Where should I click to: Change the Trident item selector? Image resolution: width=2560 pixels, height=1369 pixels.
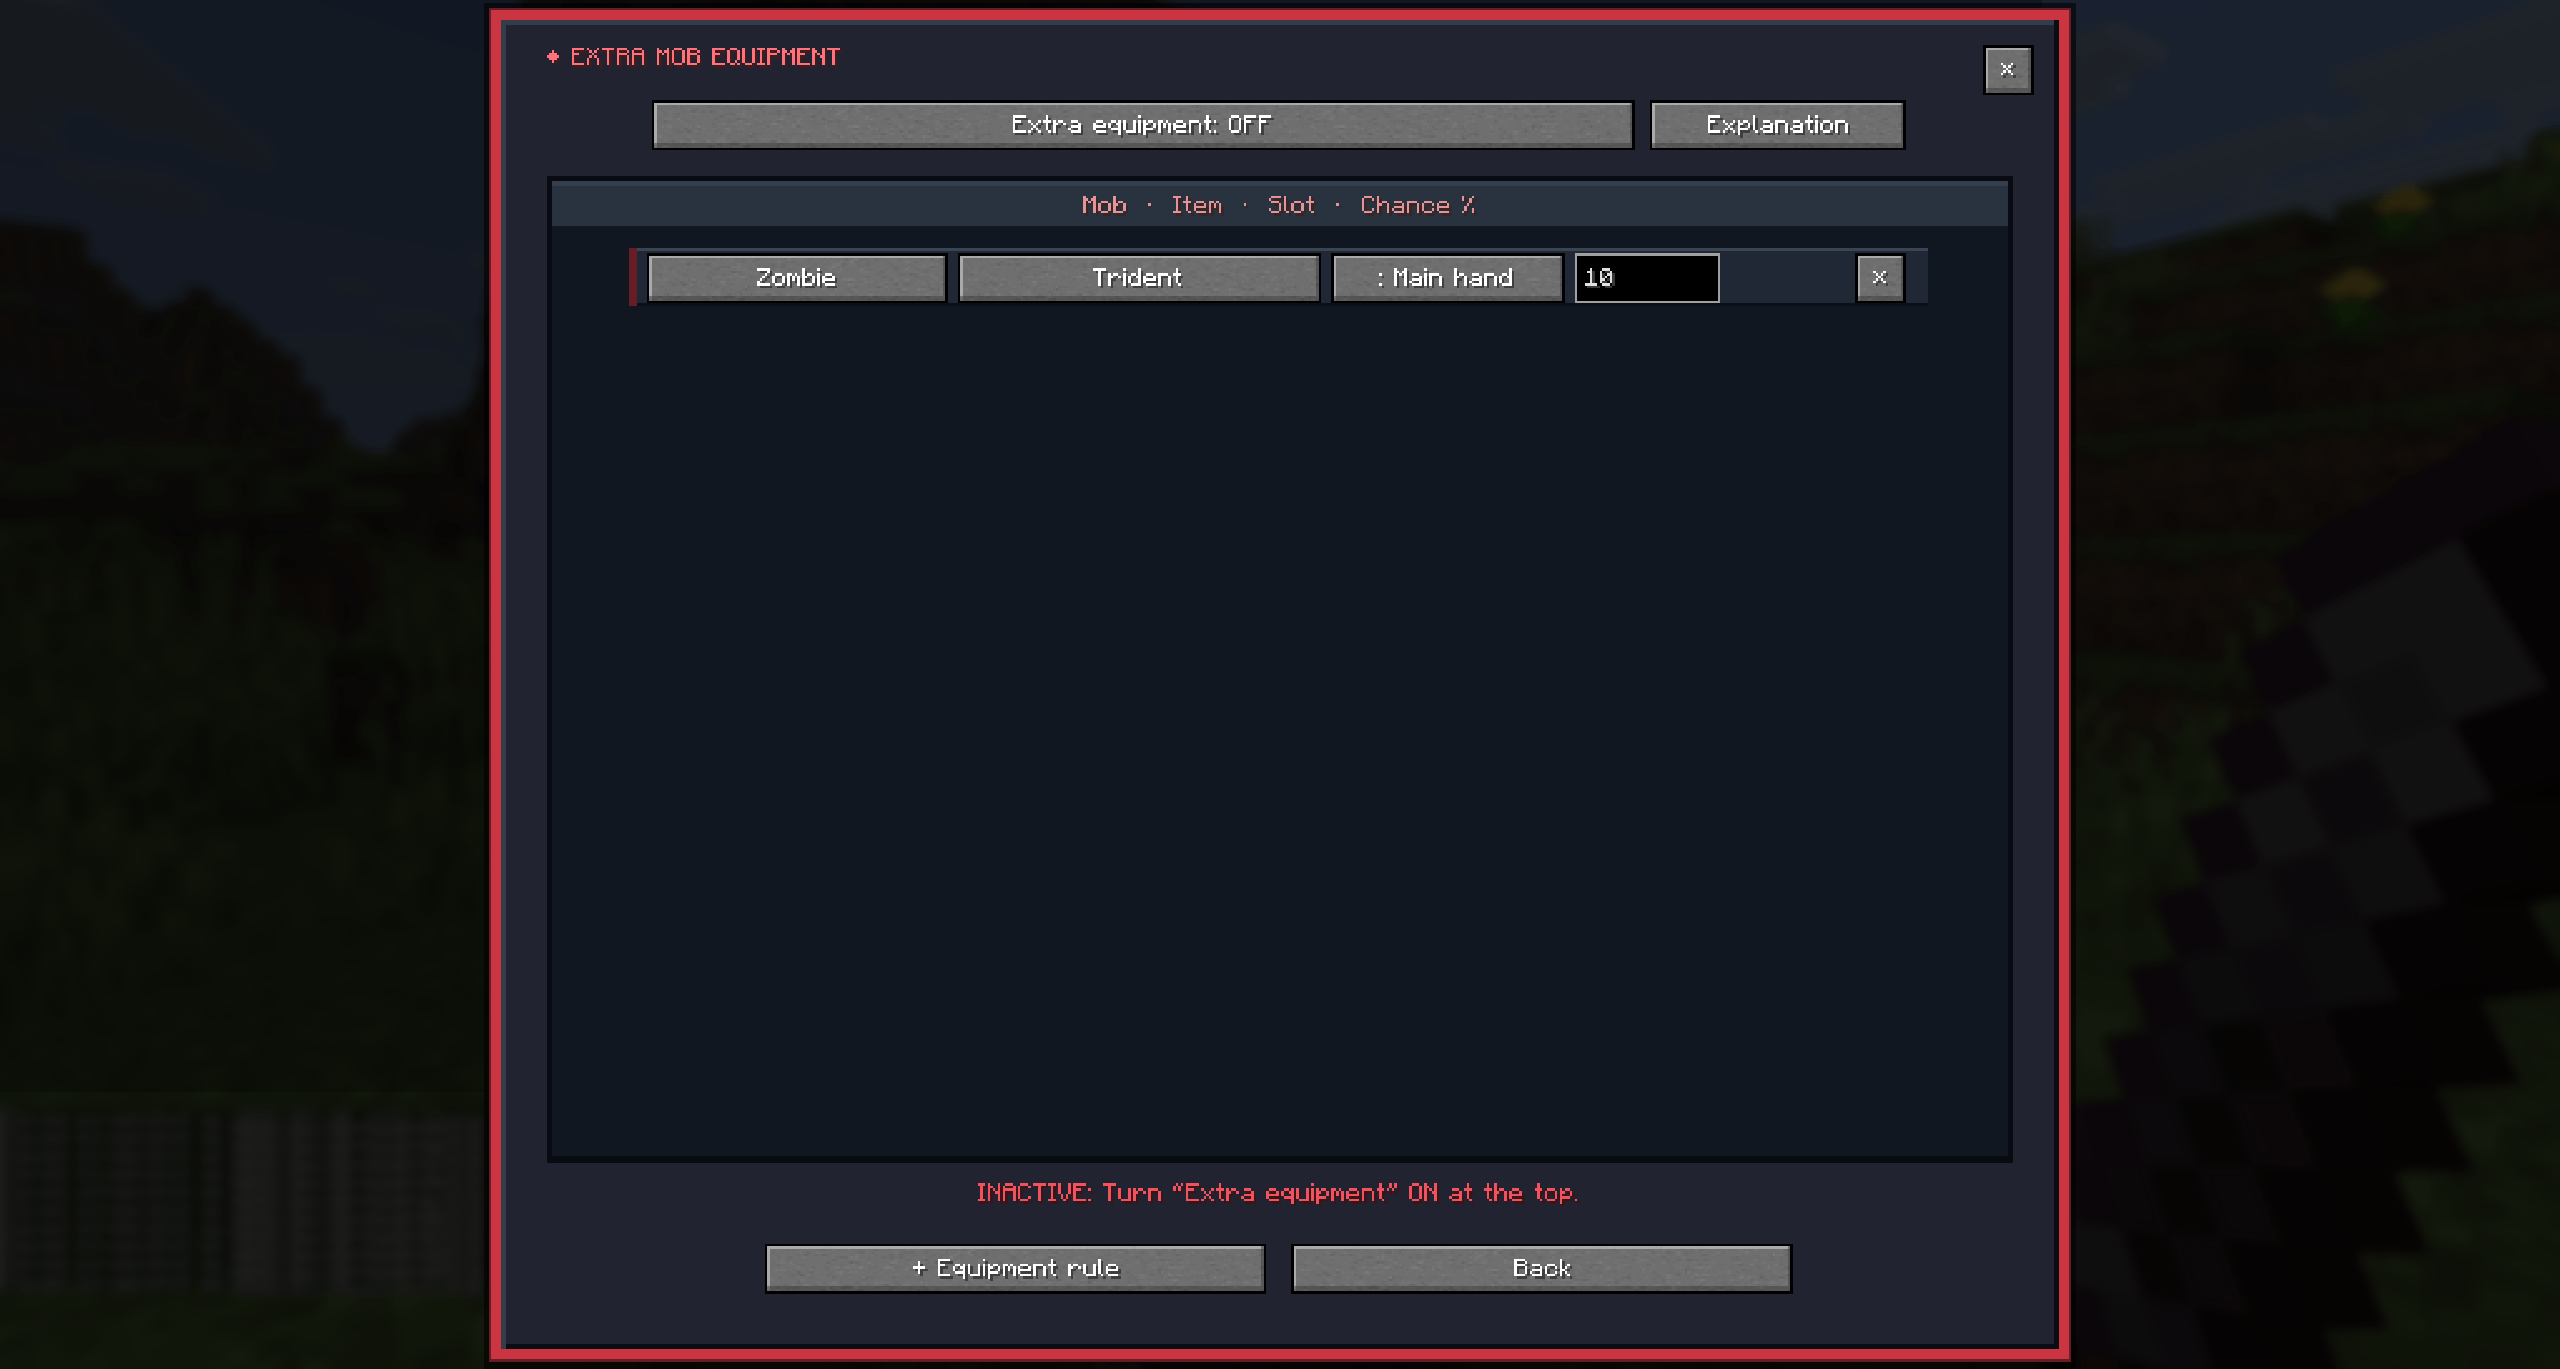[1138, 278]
